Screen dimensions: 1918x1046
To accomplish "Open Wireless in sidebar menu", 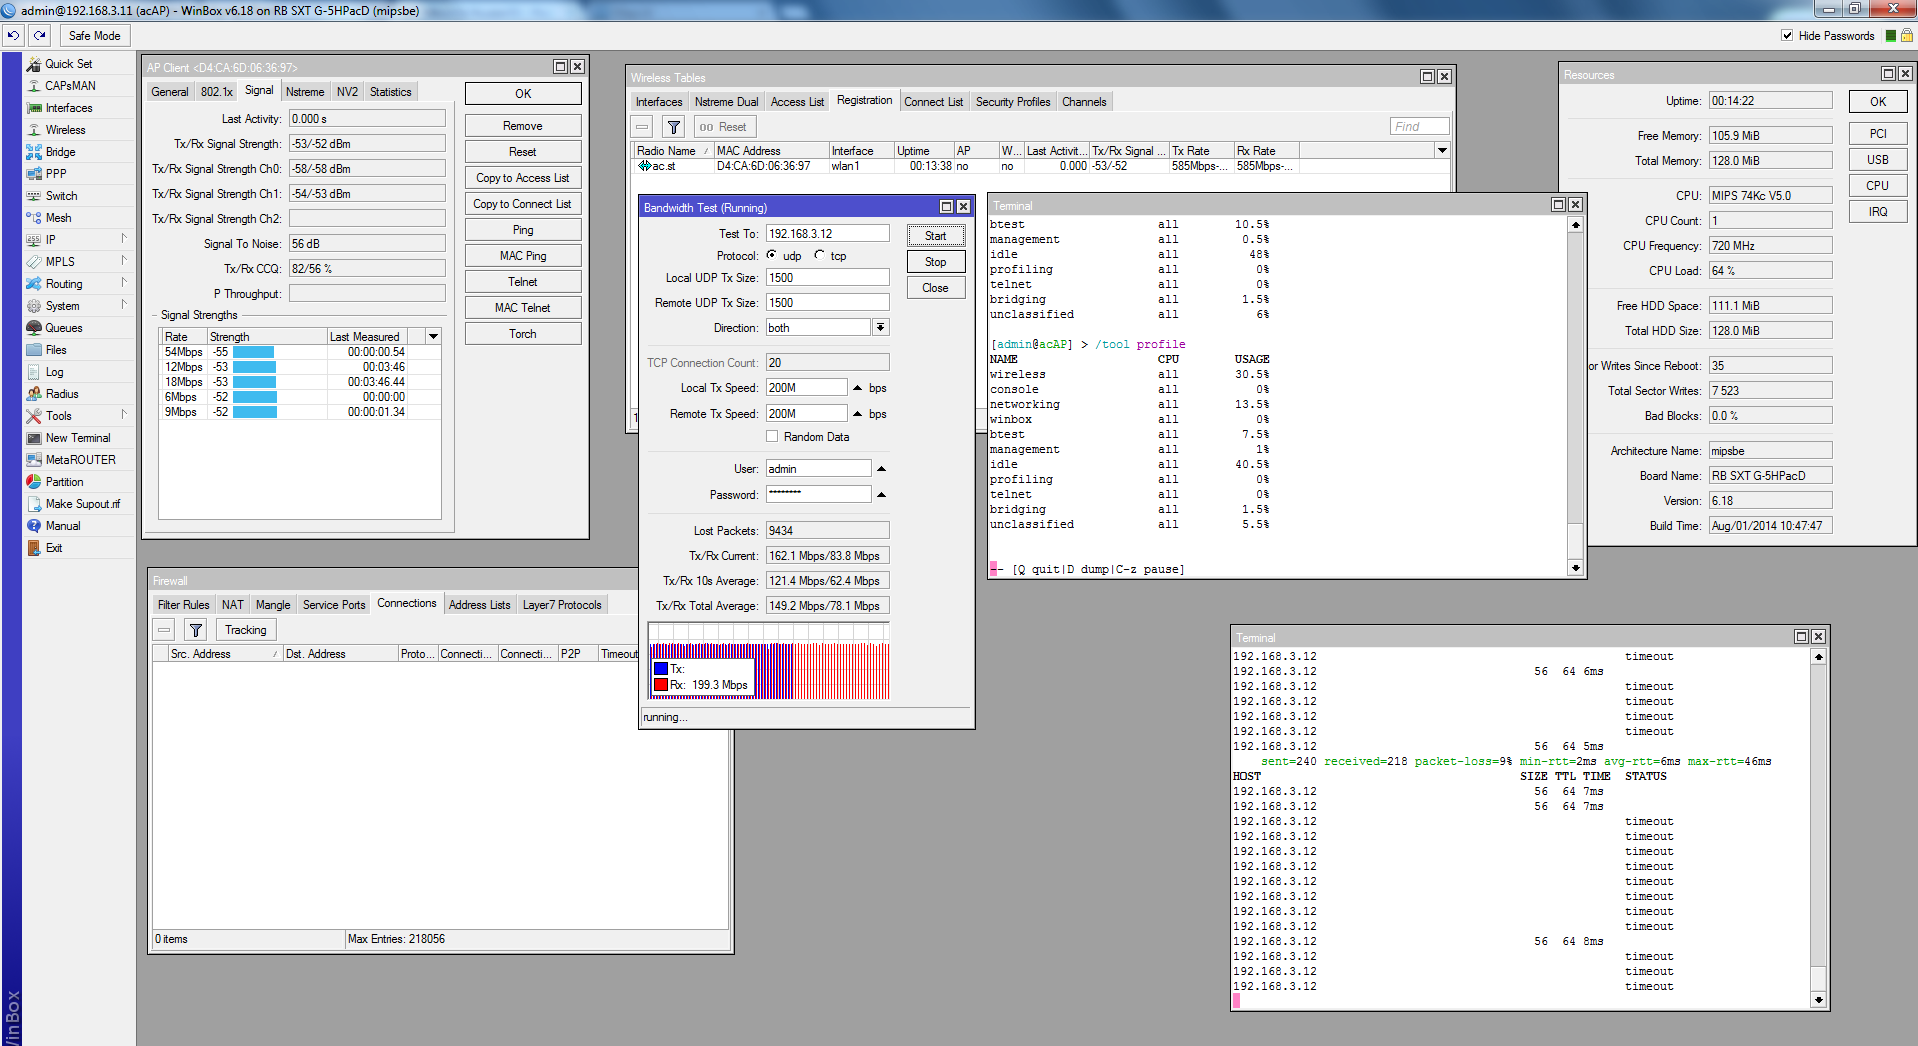I will point(65,130).
